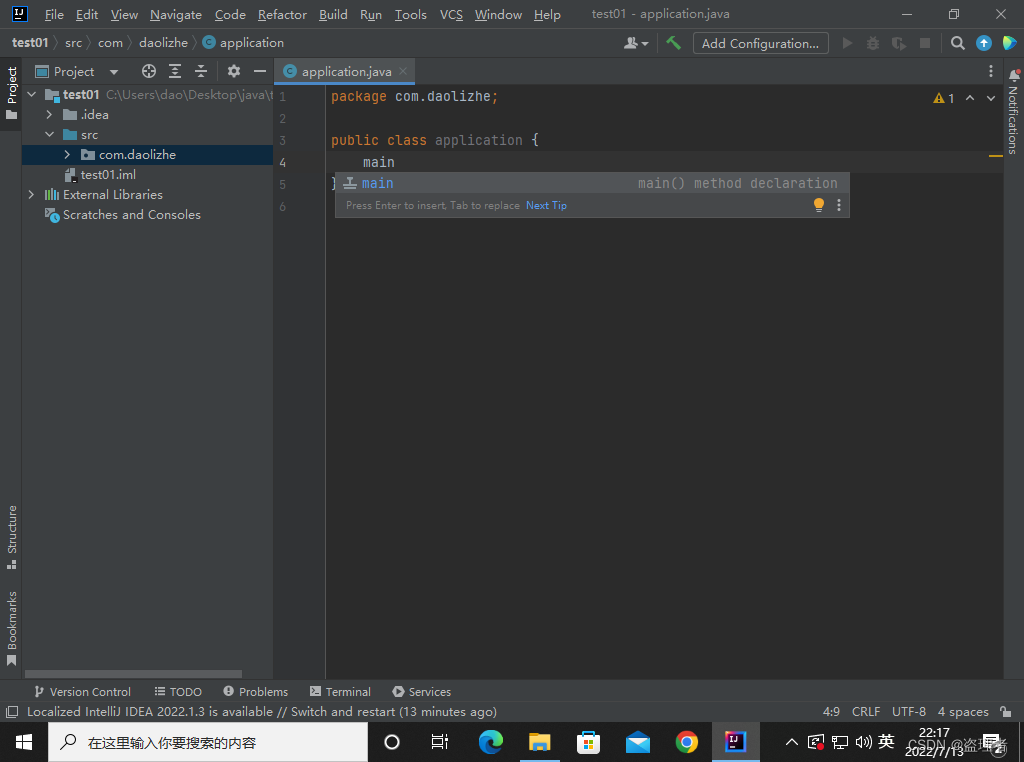1024x762 pixels.
Task: Click the Build Project hammer icon
Action: [673, 43]
